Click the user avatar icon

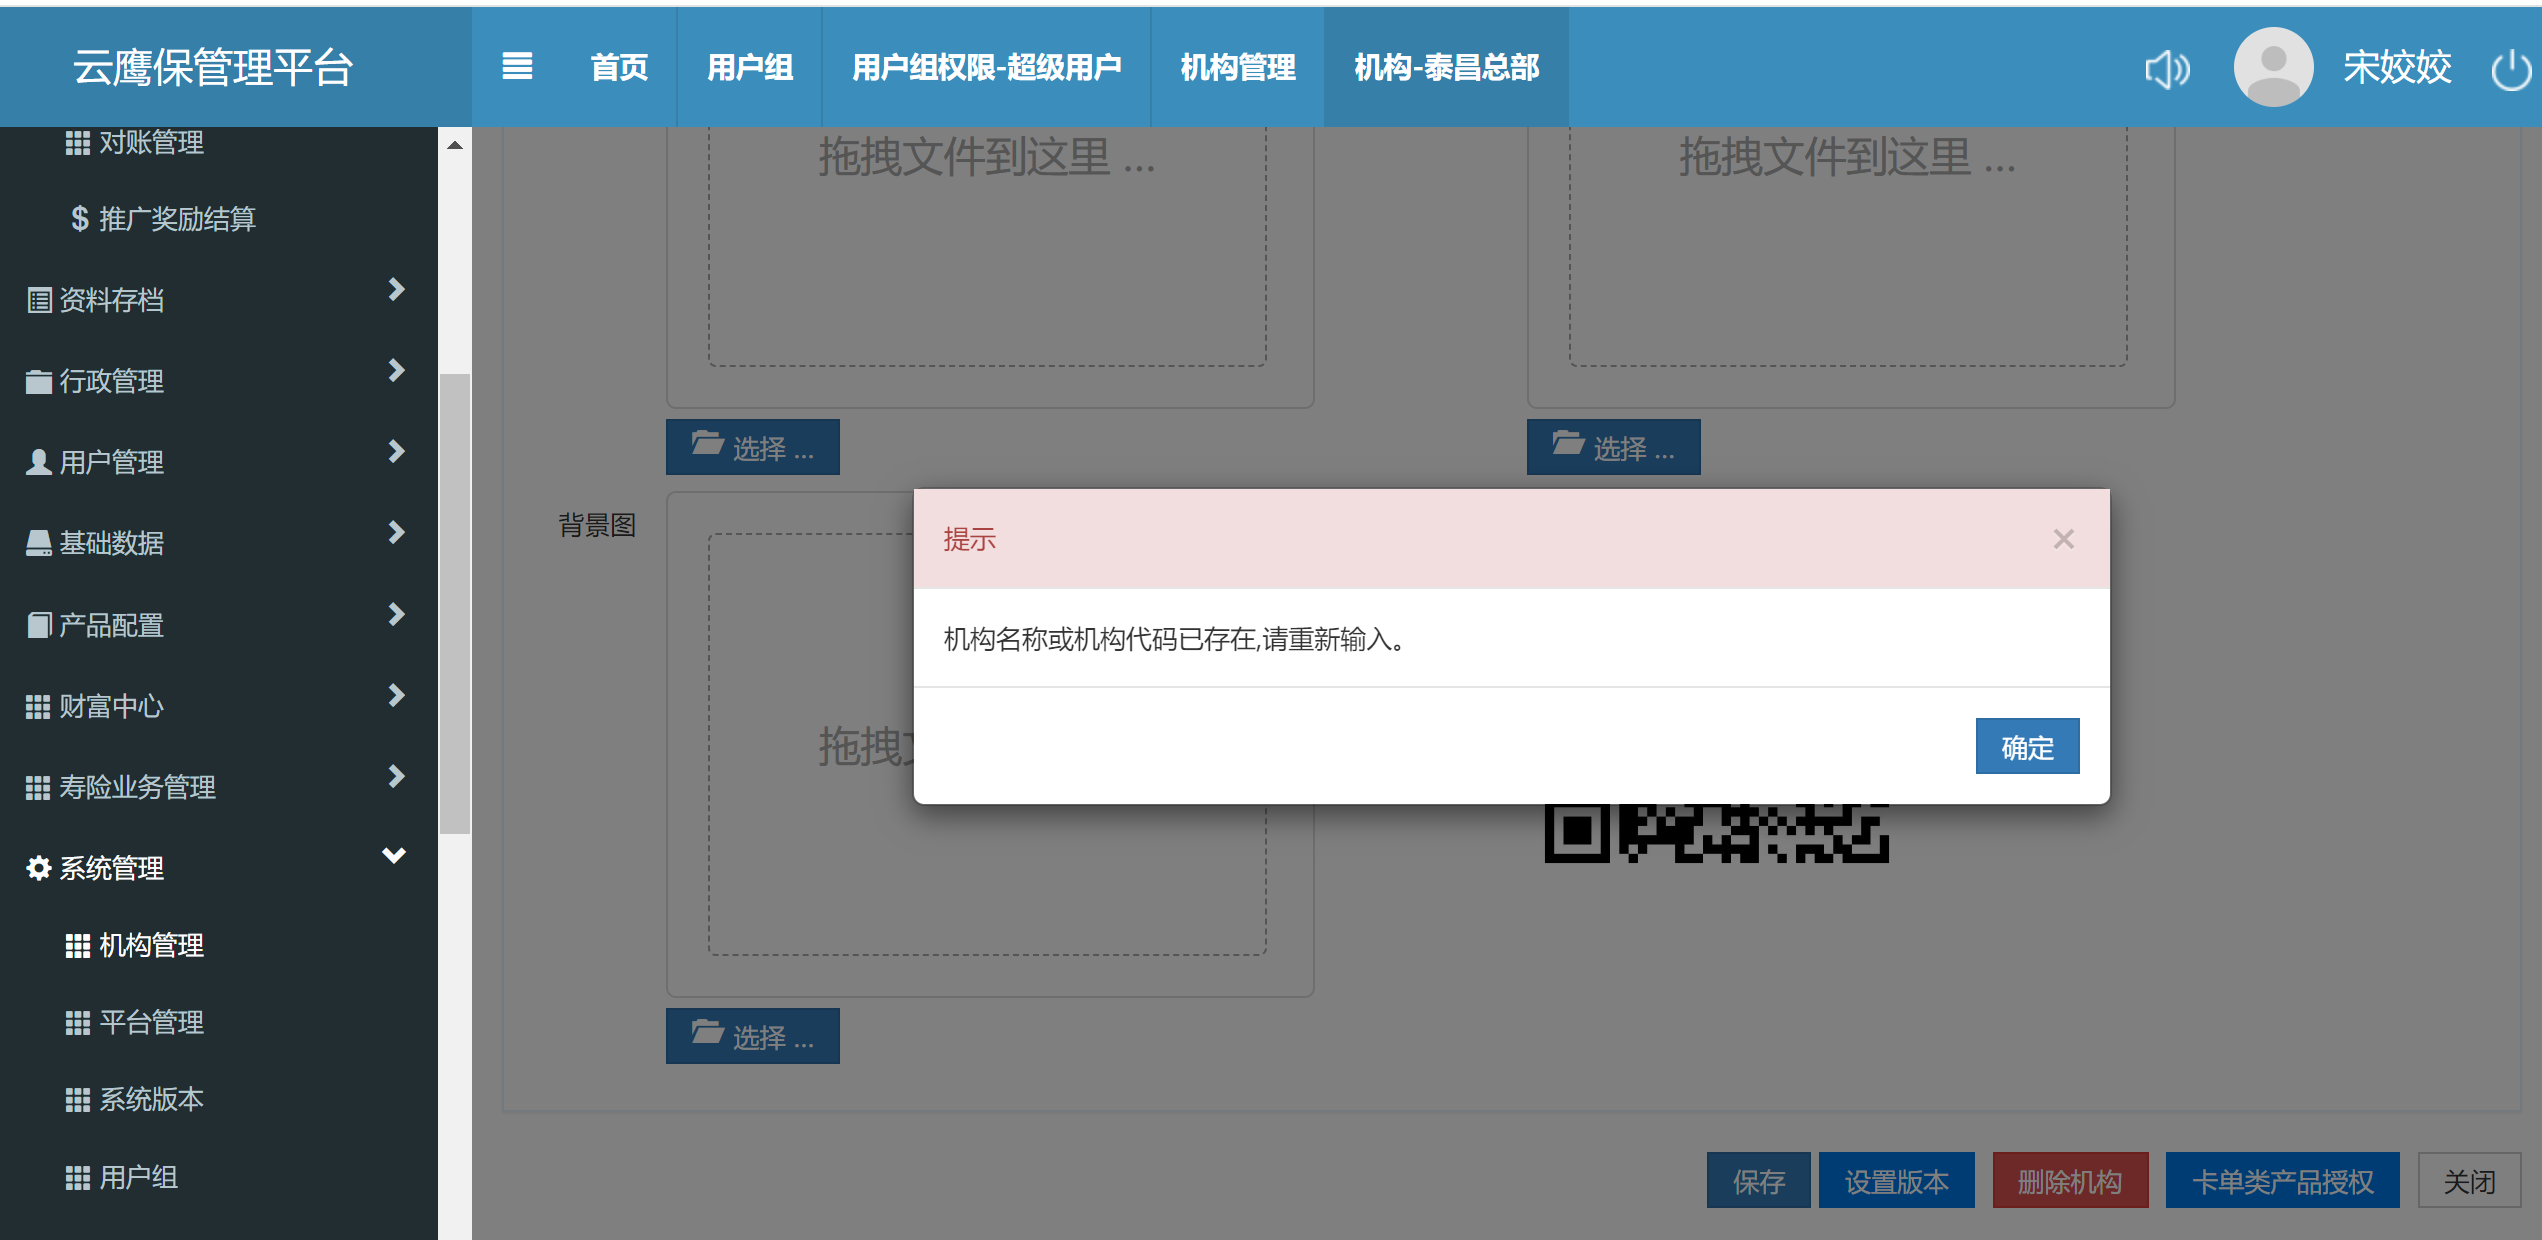(x=2272, y=67)
